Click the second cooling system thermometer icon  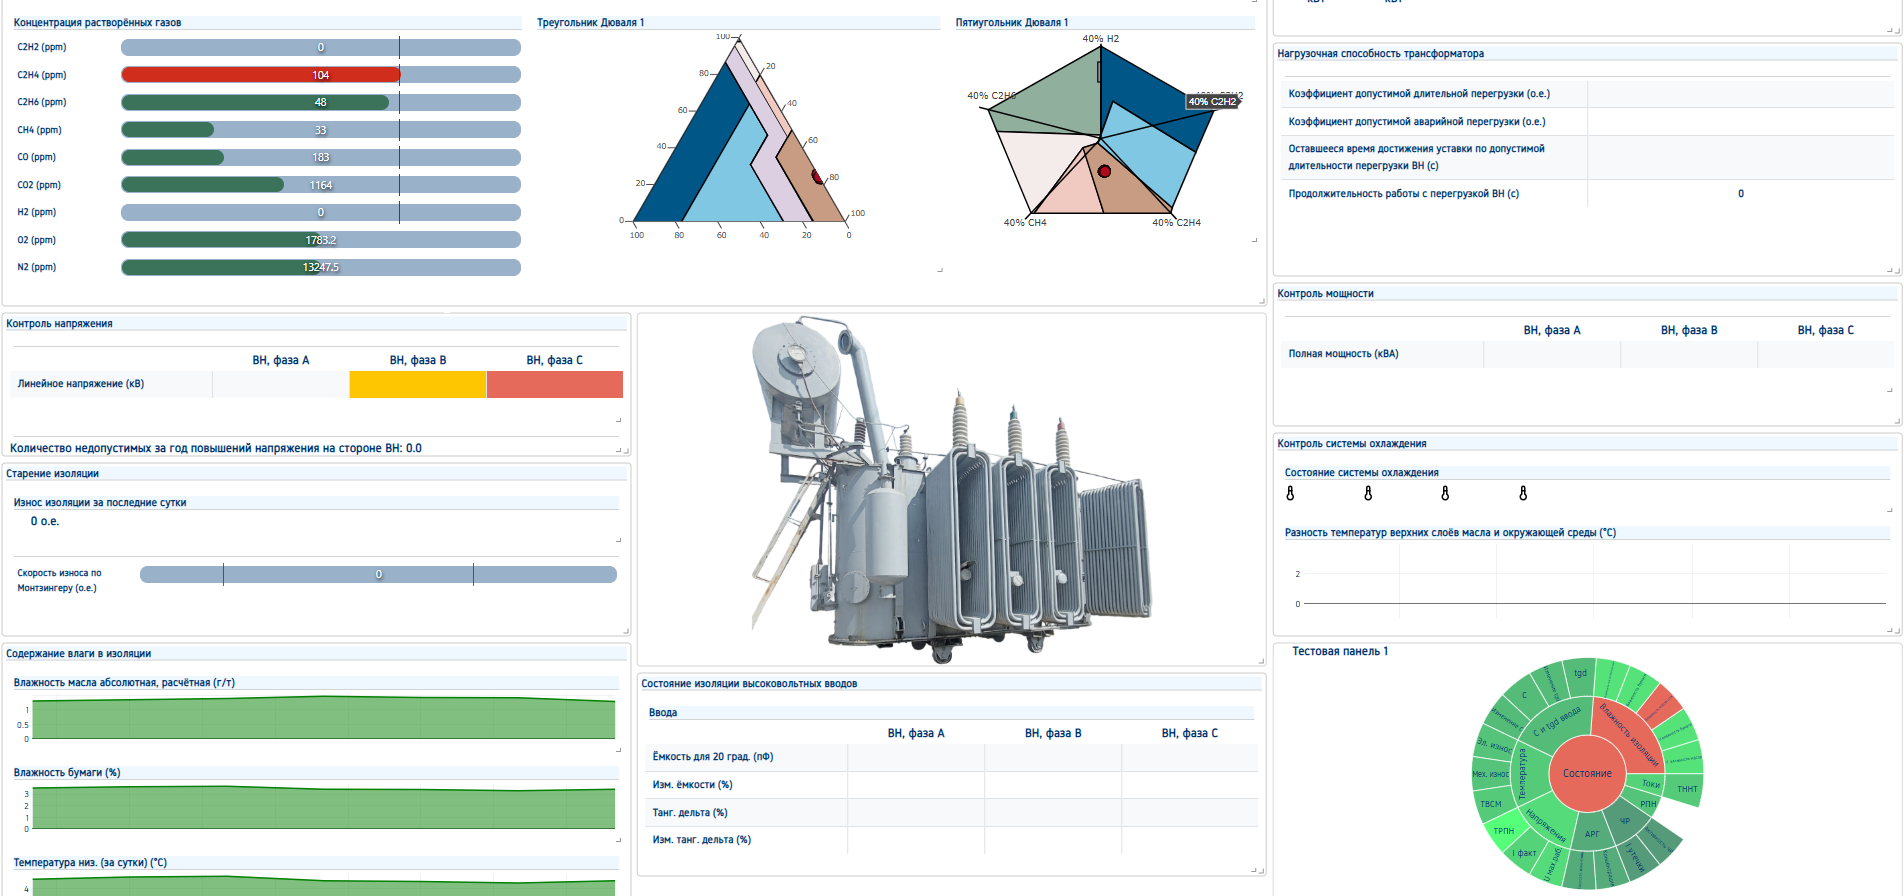tap(1368, 493)
